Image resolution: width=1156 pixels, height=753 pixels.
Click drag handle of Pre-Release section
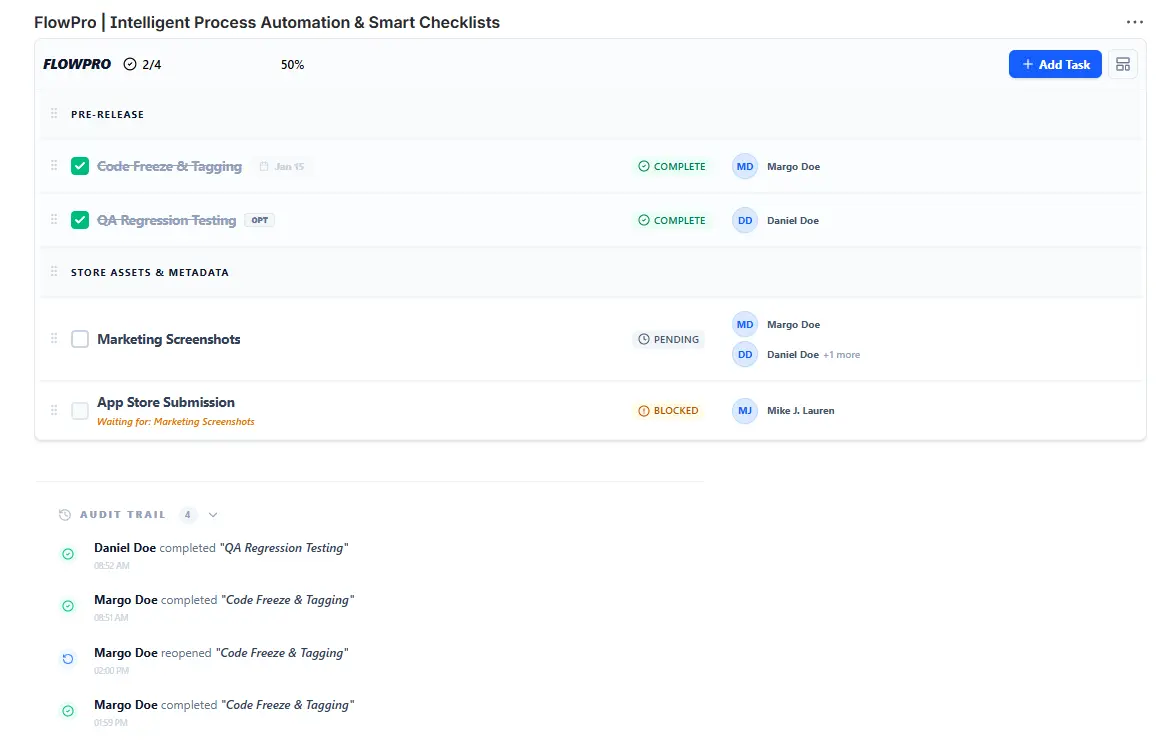point(54,114)
